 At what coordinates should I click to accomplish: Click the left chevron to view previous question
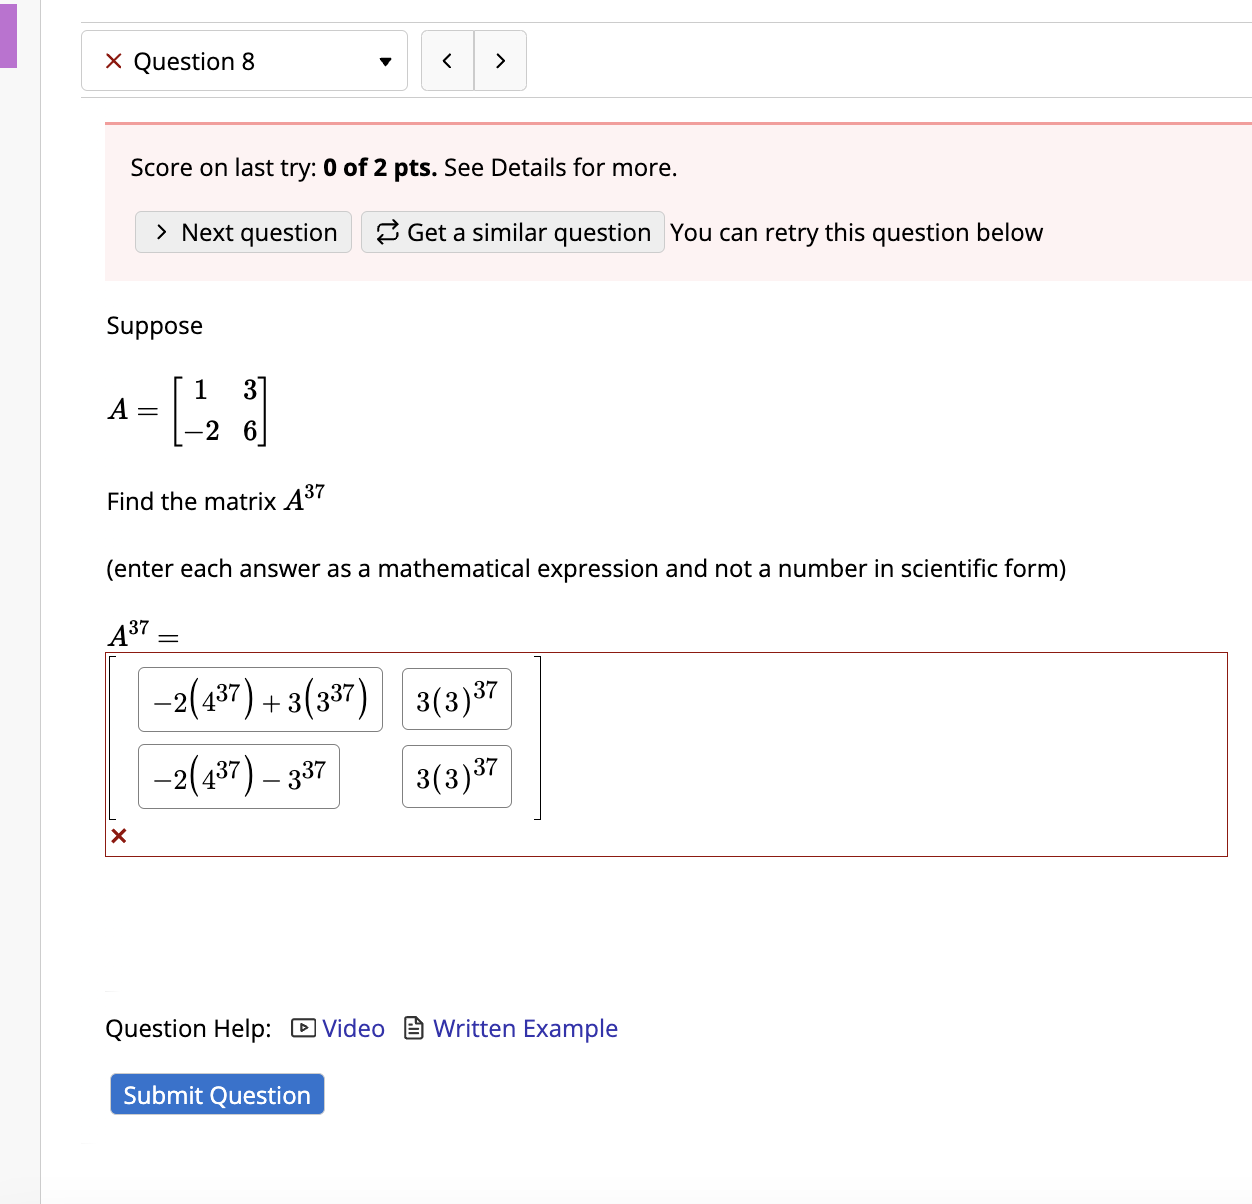coord(447,60)
